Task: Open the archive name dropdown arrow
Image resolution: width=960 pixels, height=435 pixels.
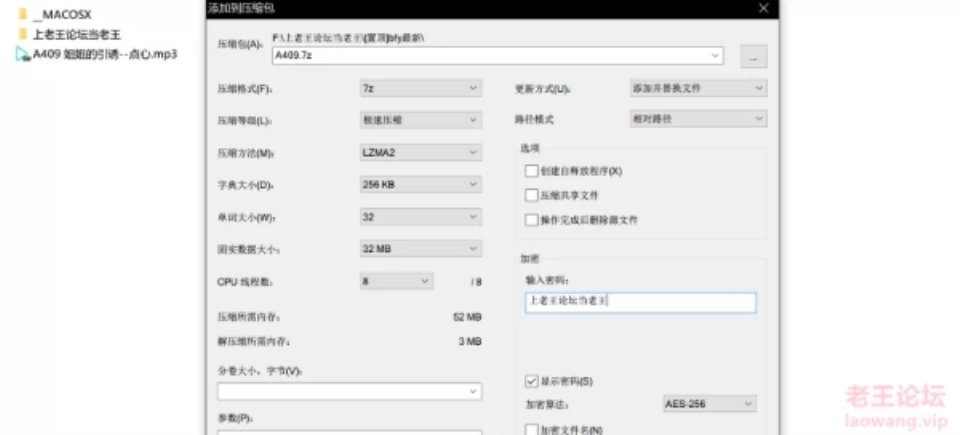Action: coord(714,55)
